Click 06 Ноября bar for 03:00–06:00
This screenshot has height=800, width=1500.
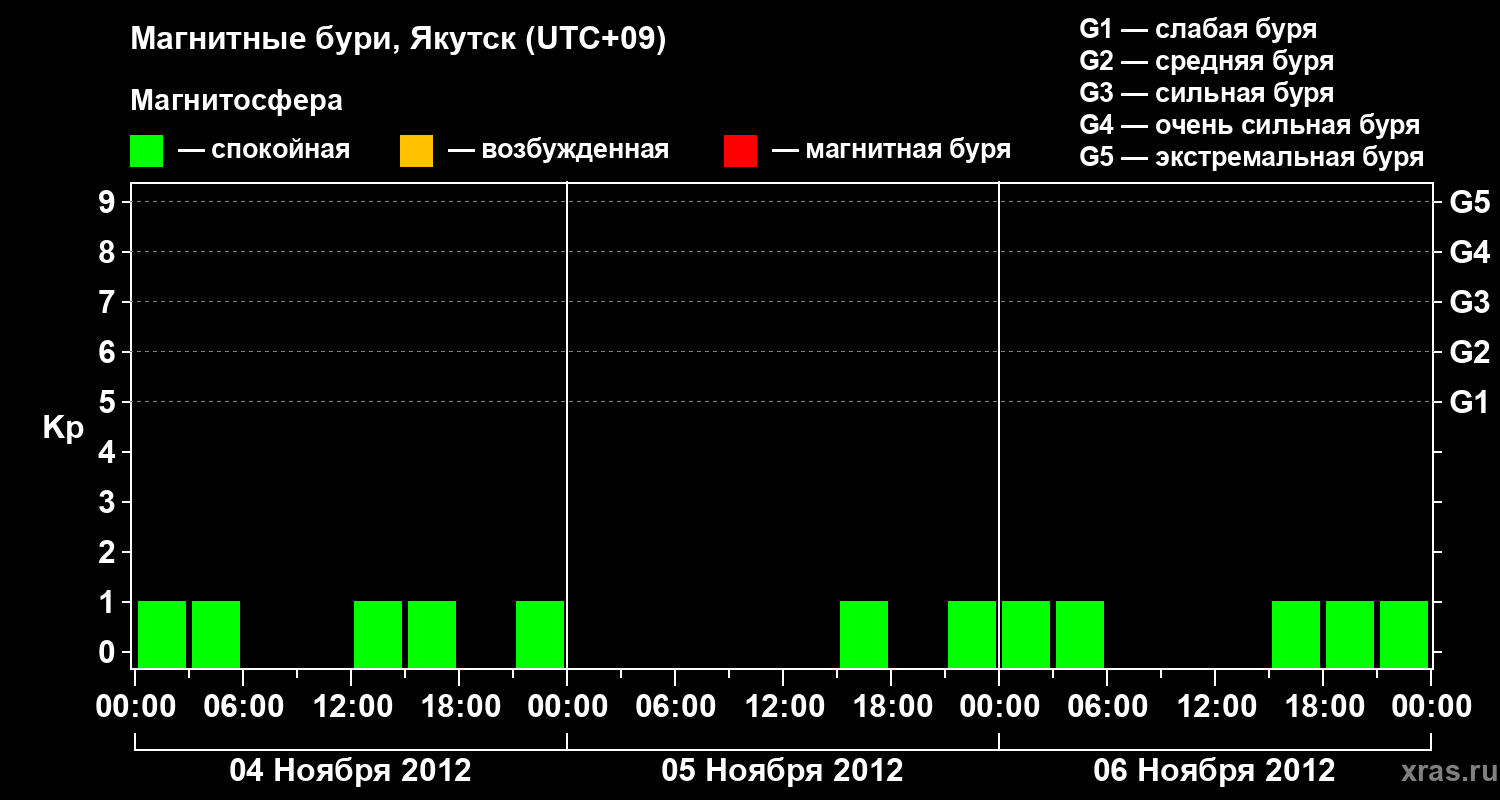(x=1080, y=634)
